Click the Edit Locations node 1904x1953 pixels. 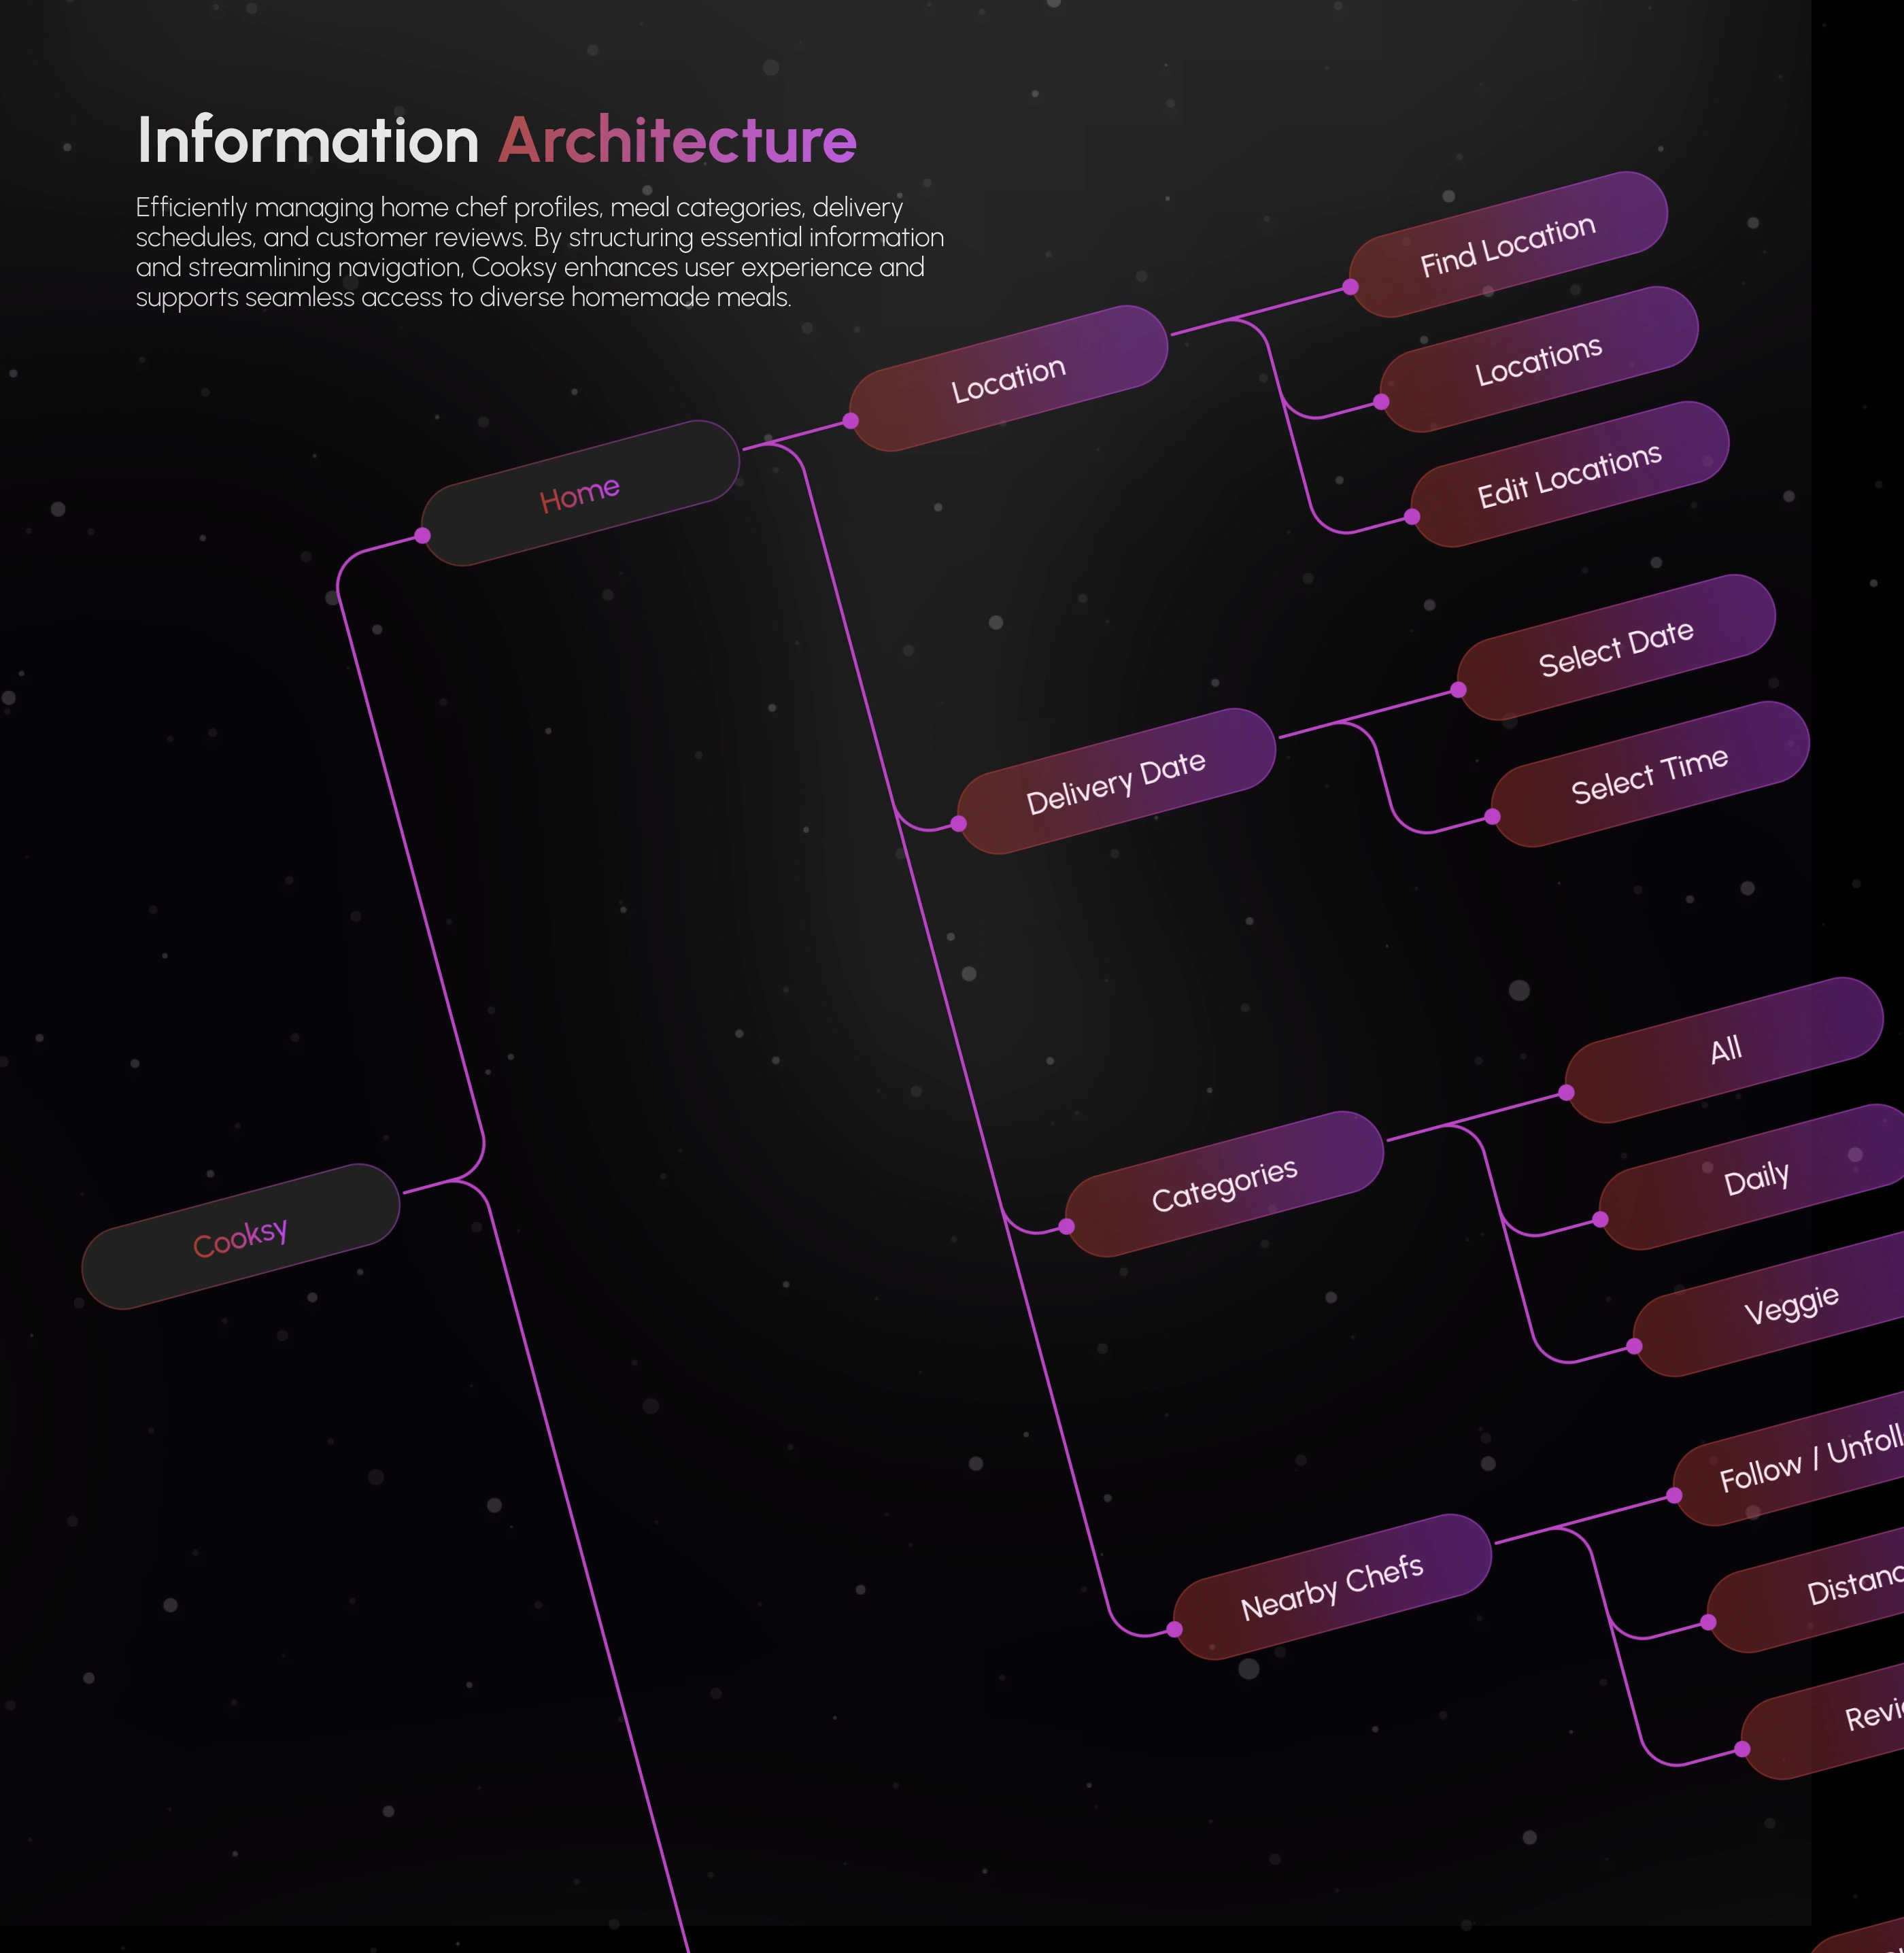pos(1570,474)
